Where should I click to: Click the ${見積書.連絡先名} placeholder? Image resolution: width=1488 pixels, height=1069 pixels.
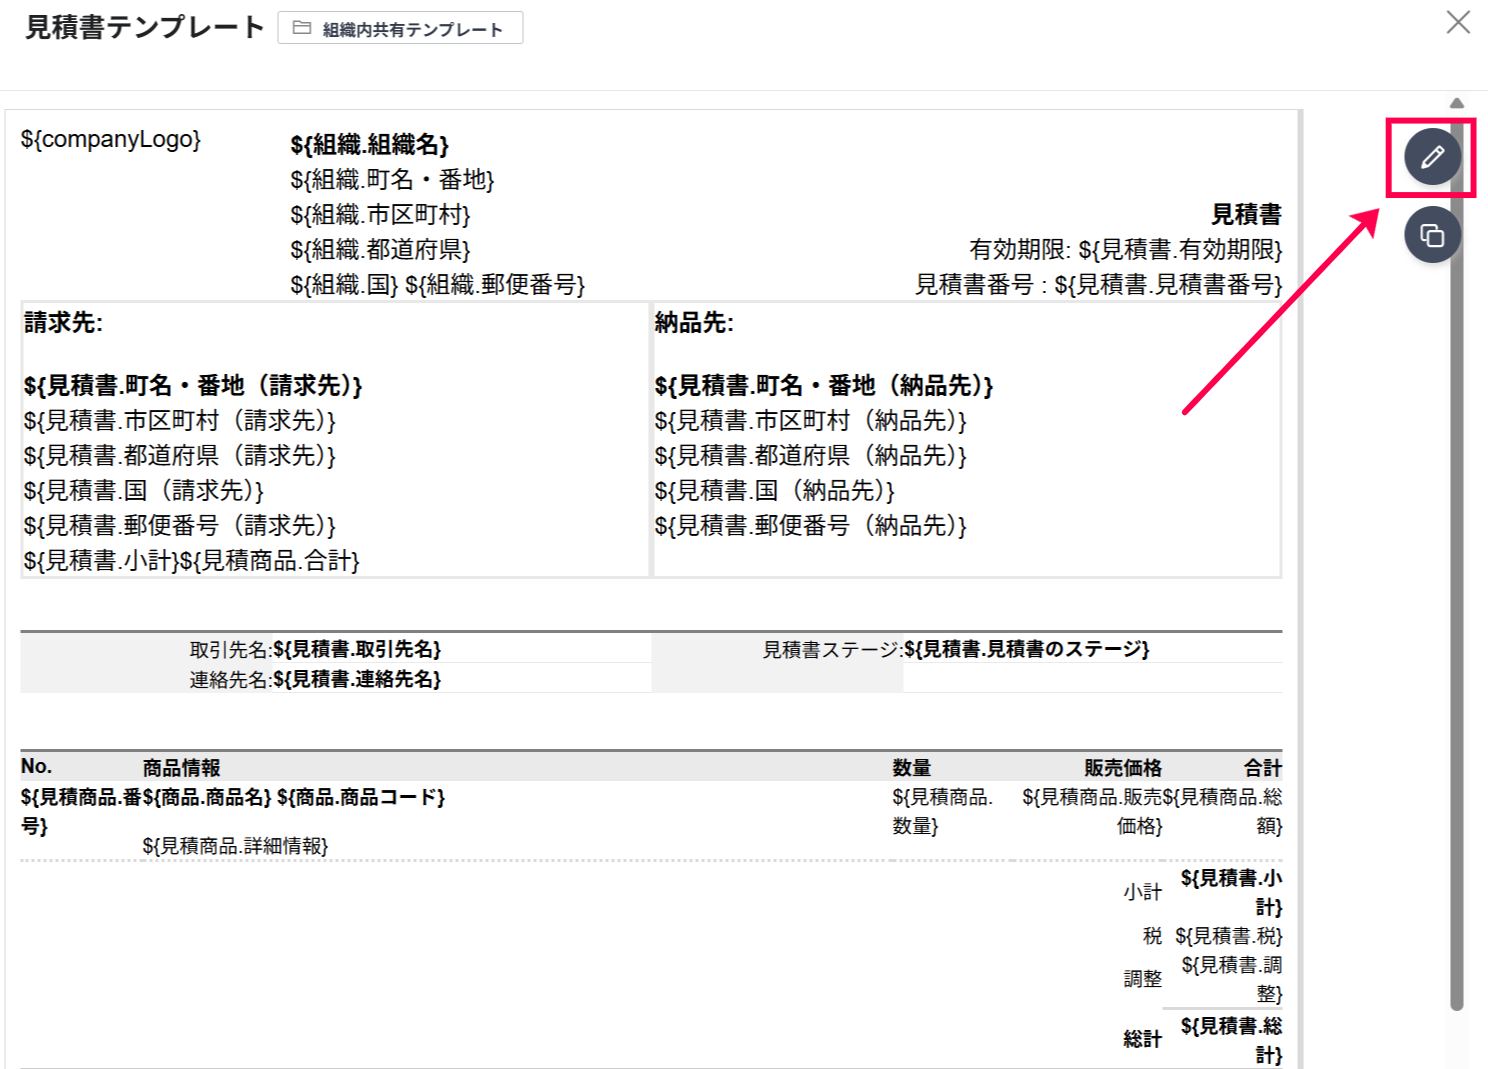(356, 679)
